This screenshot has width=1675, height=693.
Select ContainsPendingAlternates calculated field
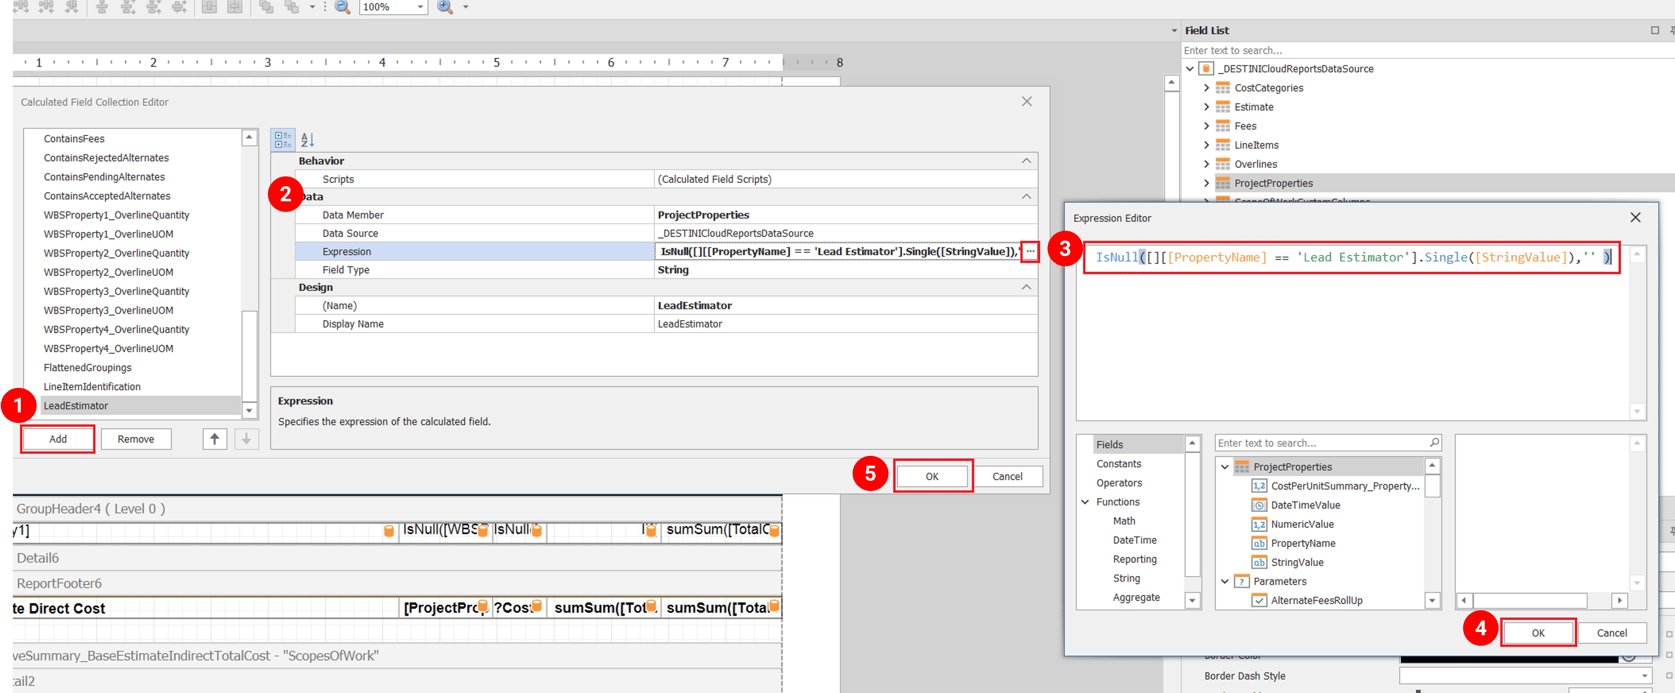[104, 177]
